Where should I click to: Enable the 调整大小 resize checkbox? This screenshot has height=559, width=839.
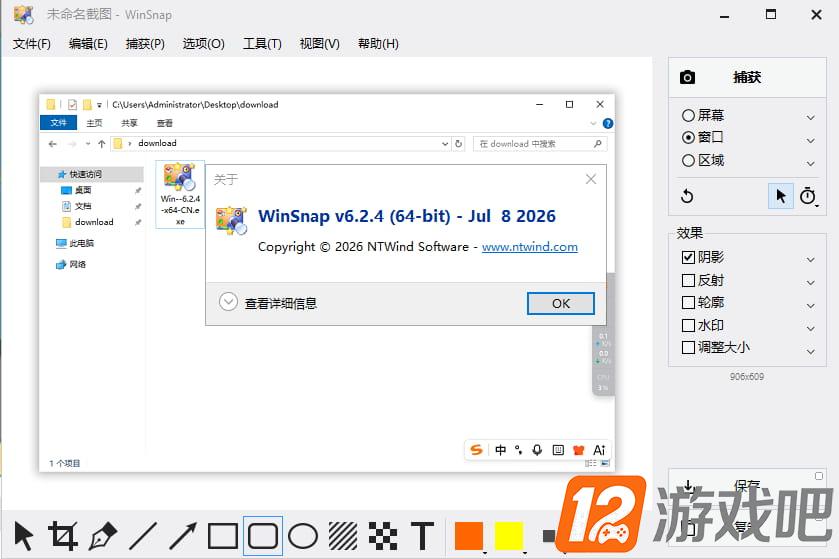pos(688,348)
